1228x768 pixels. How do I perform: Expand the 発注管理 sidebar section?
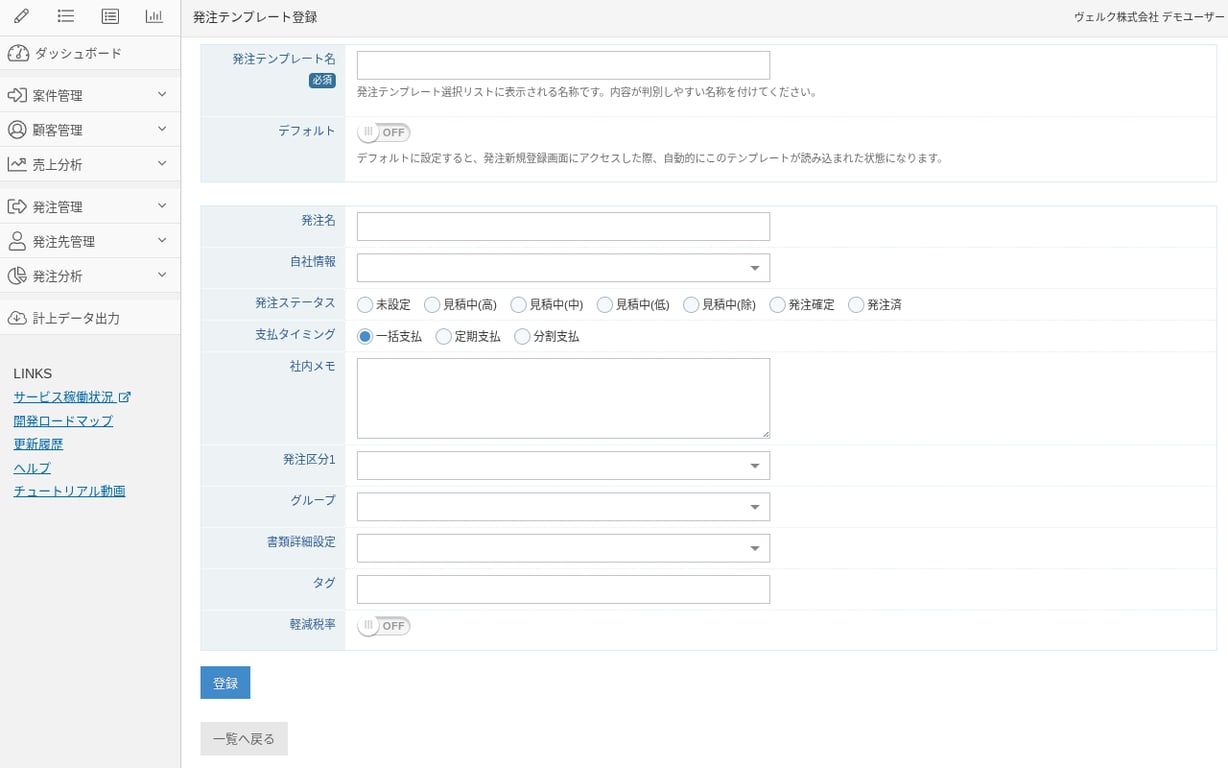pyautogui.click(x=90, y=205)
